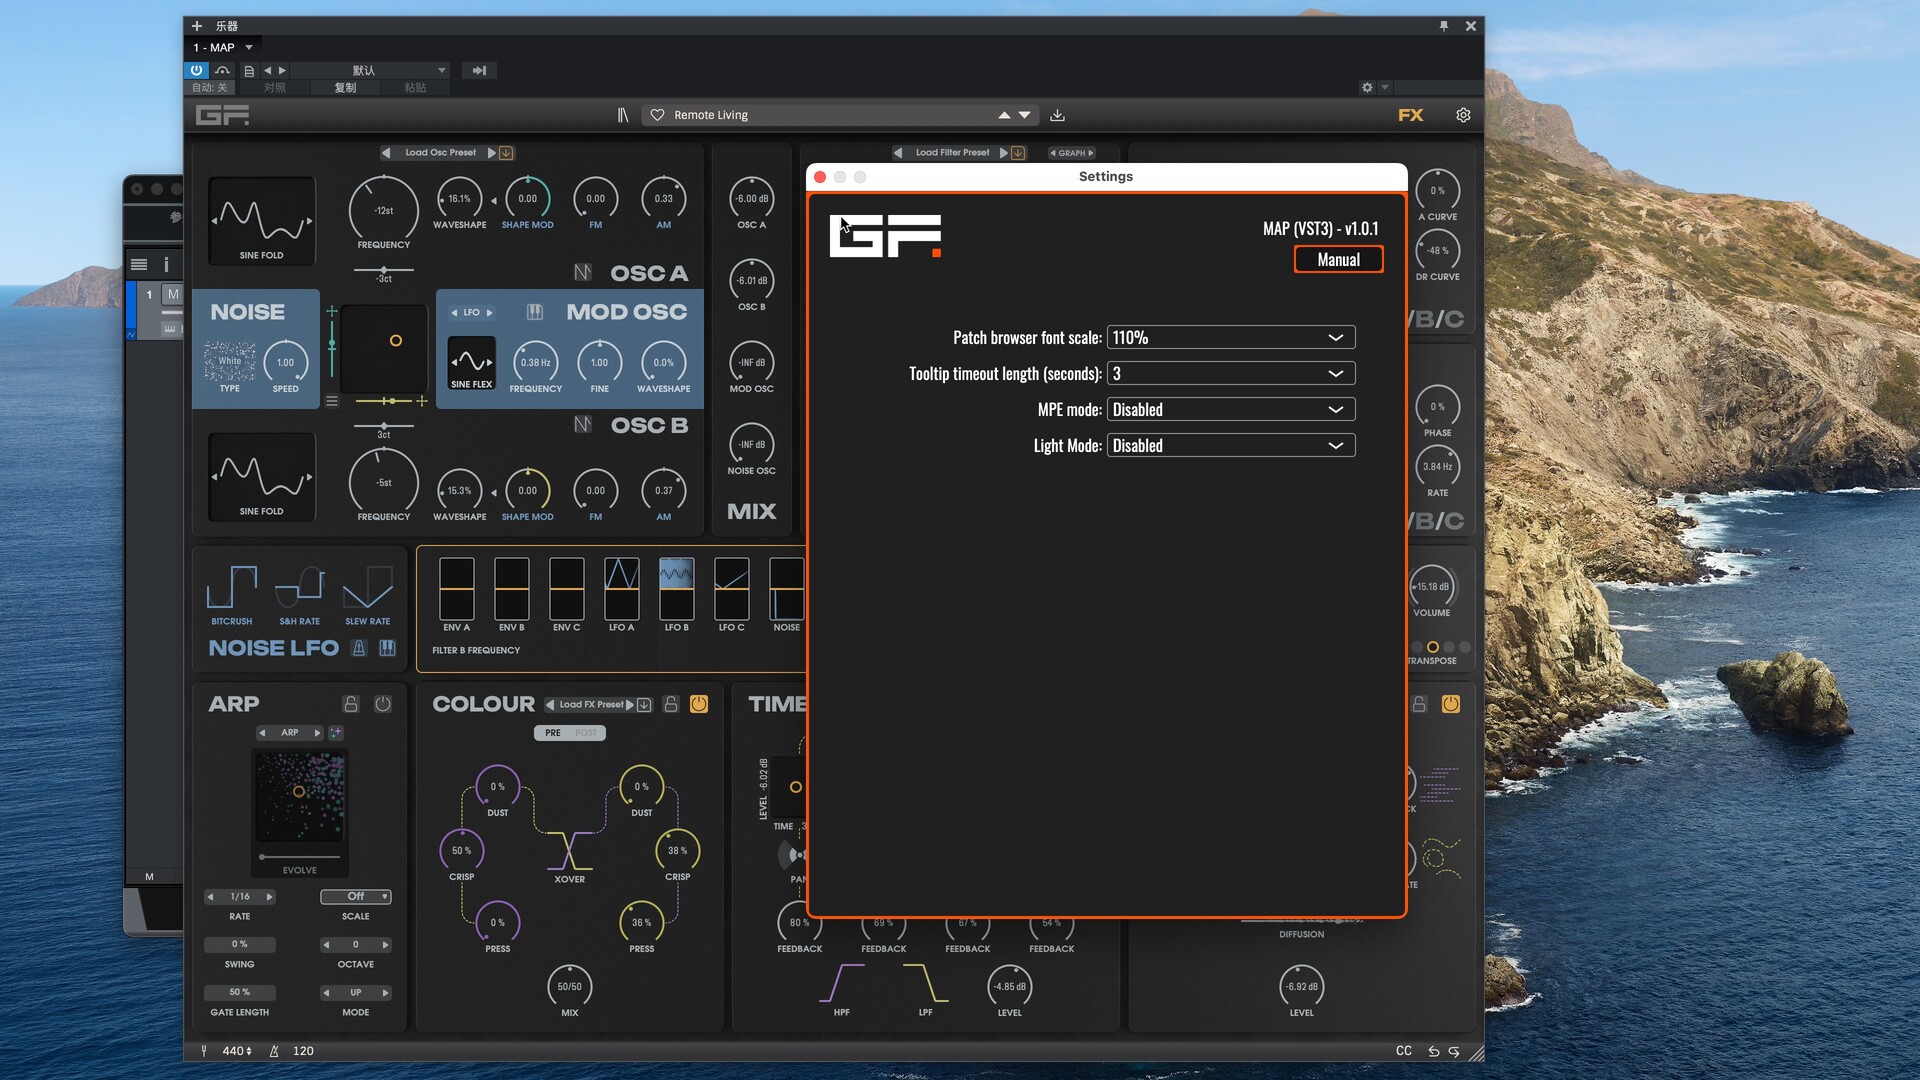
Task: Expand the Light Mode dropdown
Action: 1230,446
